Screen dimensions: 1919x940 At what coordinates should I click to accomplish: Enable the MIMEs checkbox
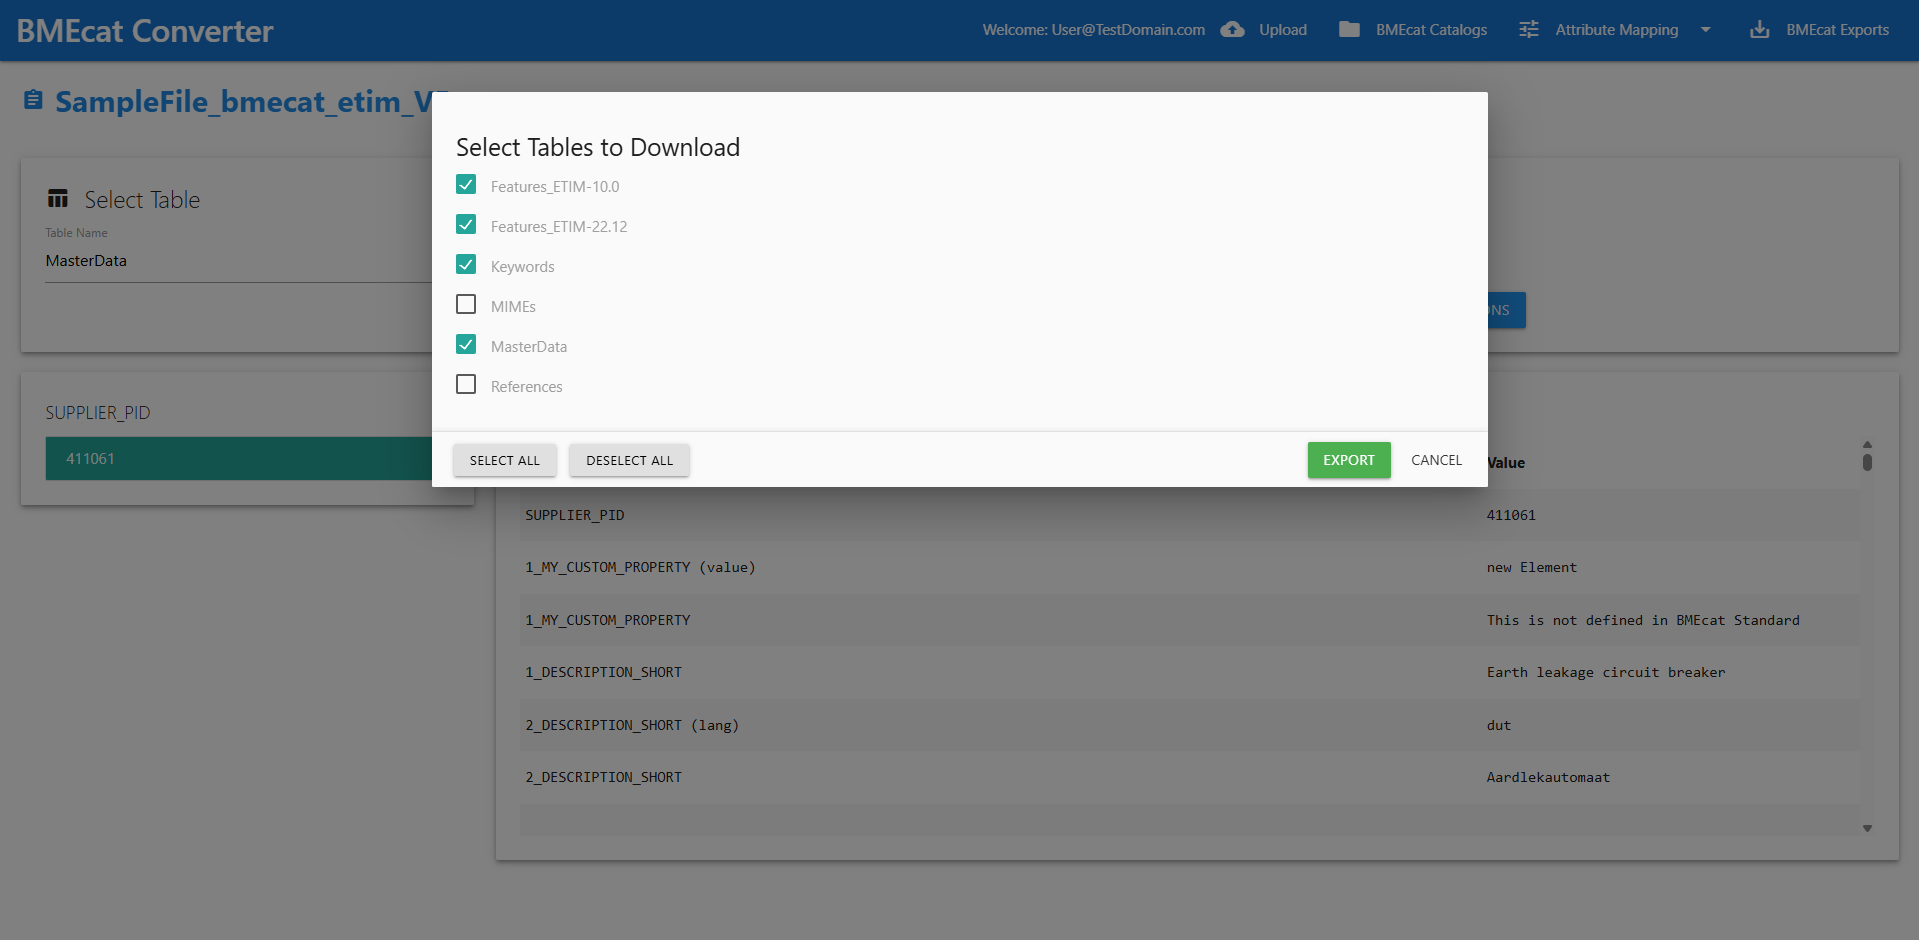click(x=466, y=304)
